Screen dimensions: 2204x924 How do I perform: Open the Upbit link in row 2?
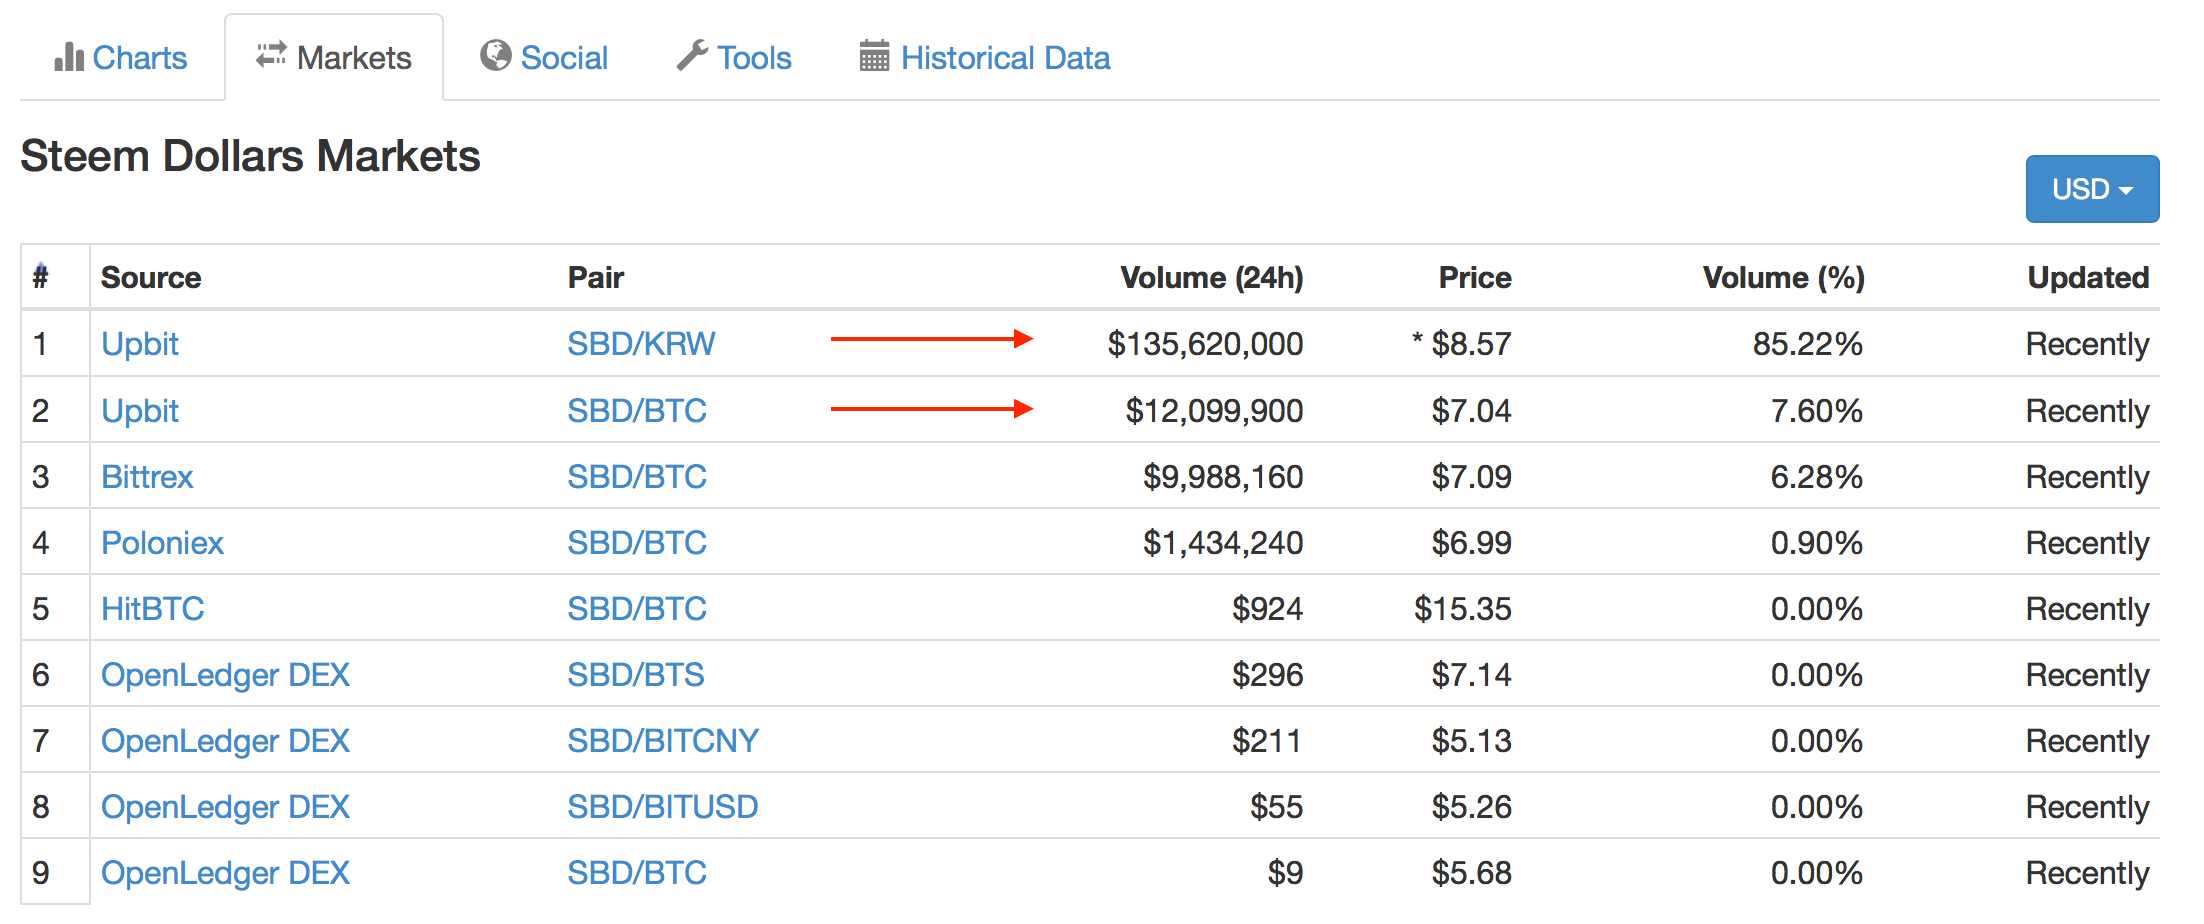click(x=140, y=411)
